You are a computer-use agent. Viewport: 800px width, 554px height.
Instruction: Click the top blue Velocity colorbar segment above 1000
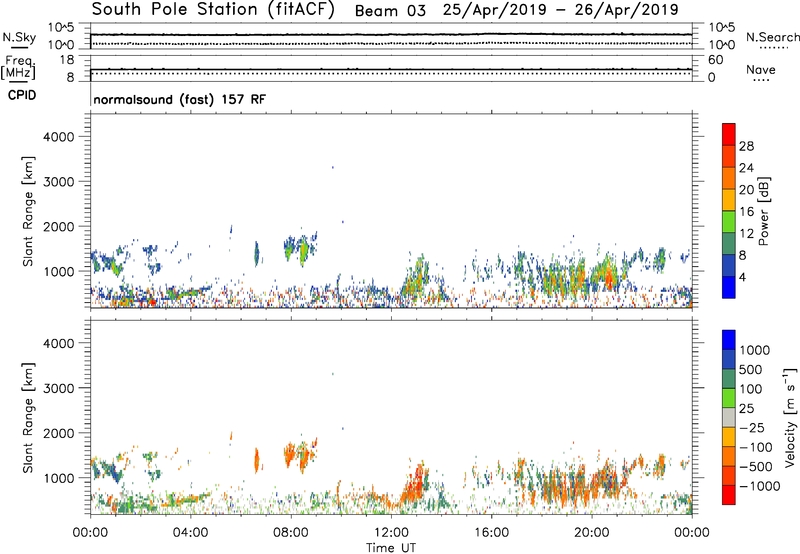click(x=729, y=340)
